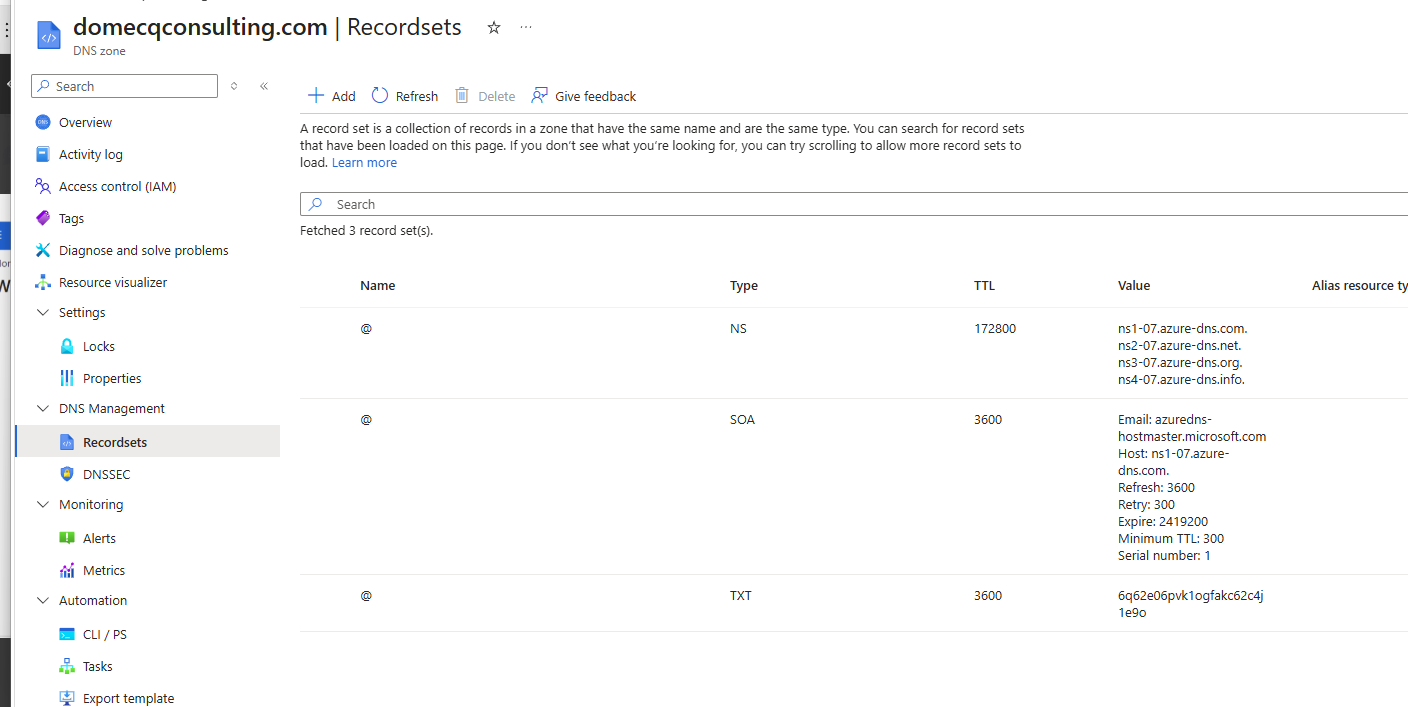
Task: Select the SOA record type cell
Action: coord(742,419)
